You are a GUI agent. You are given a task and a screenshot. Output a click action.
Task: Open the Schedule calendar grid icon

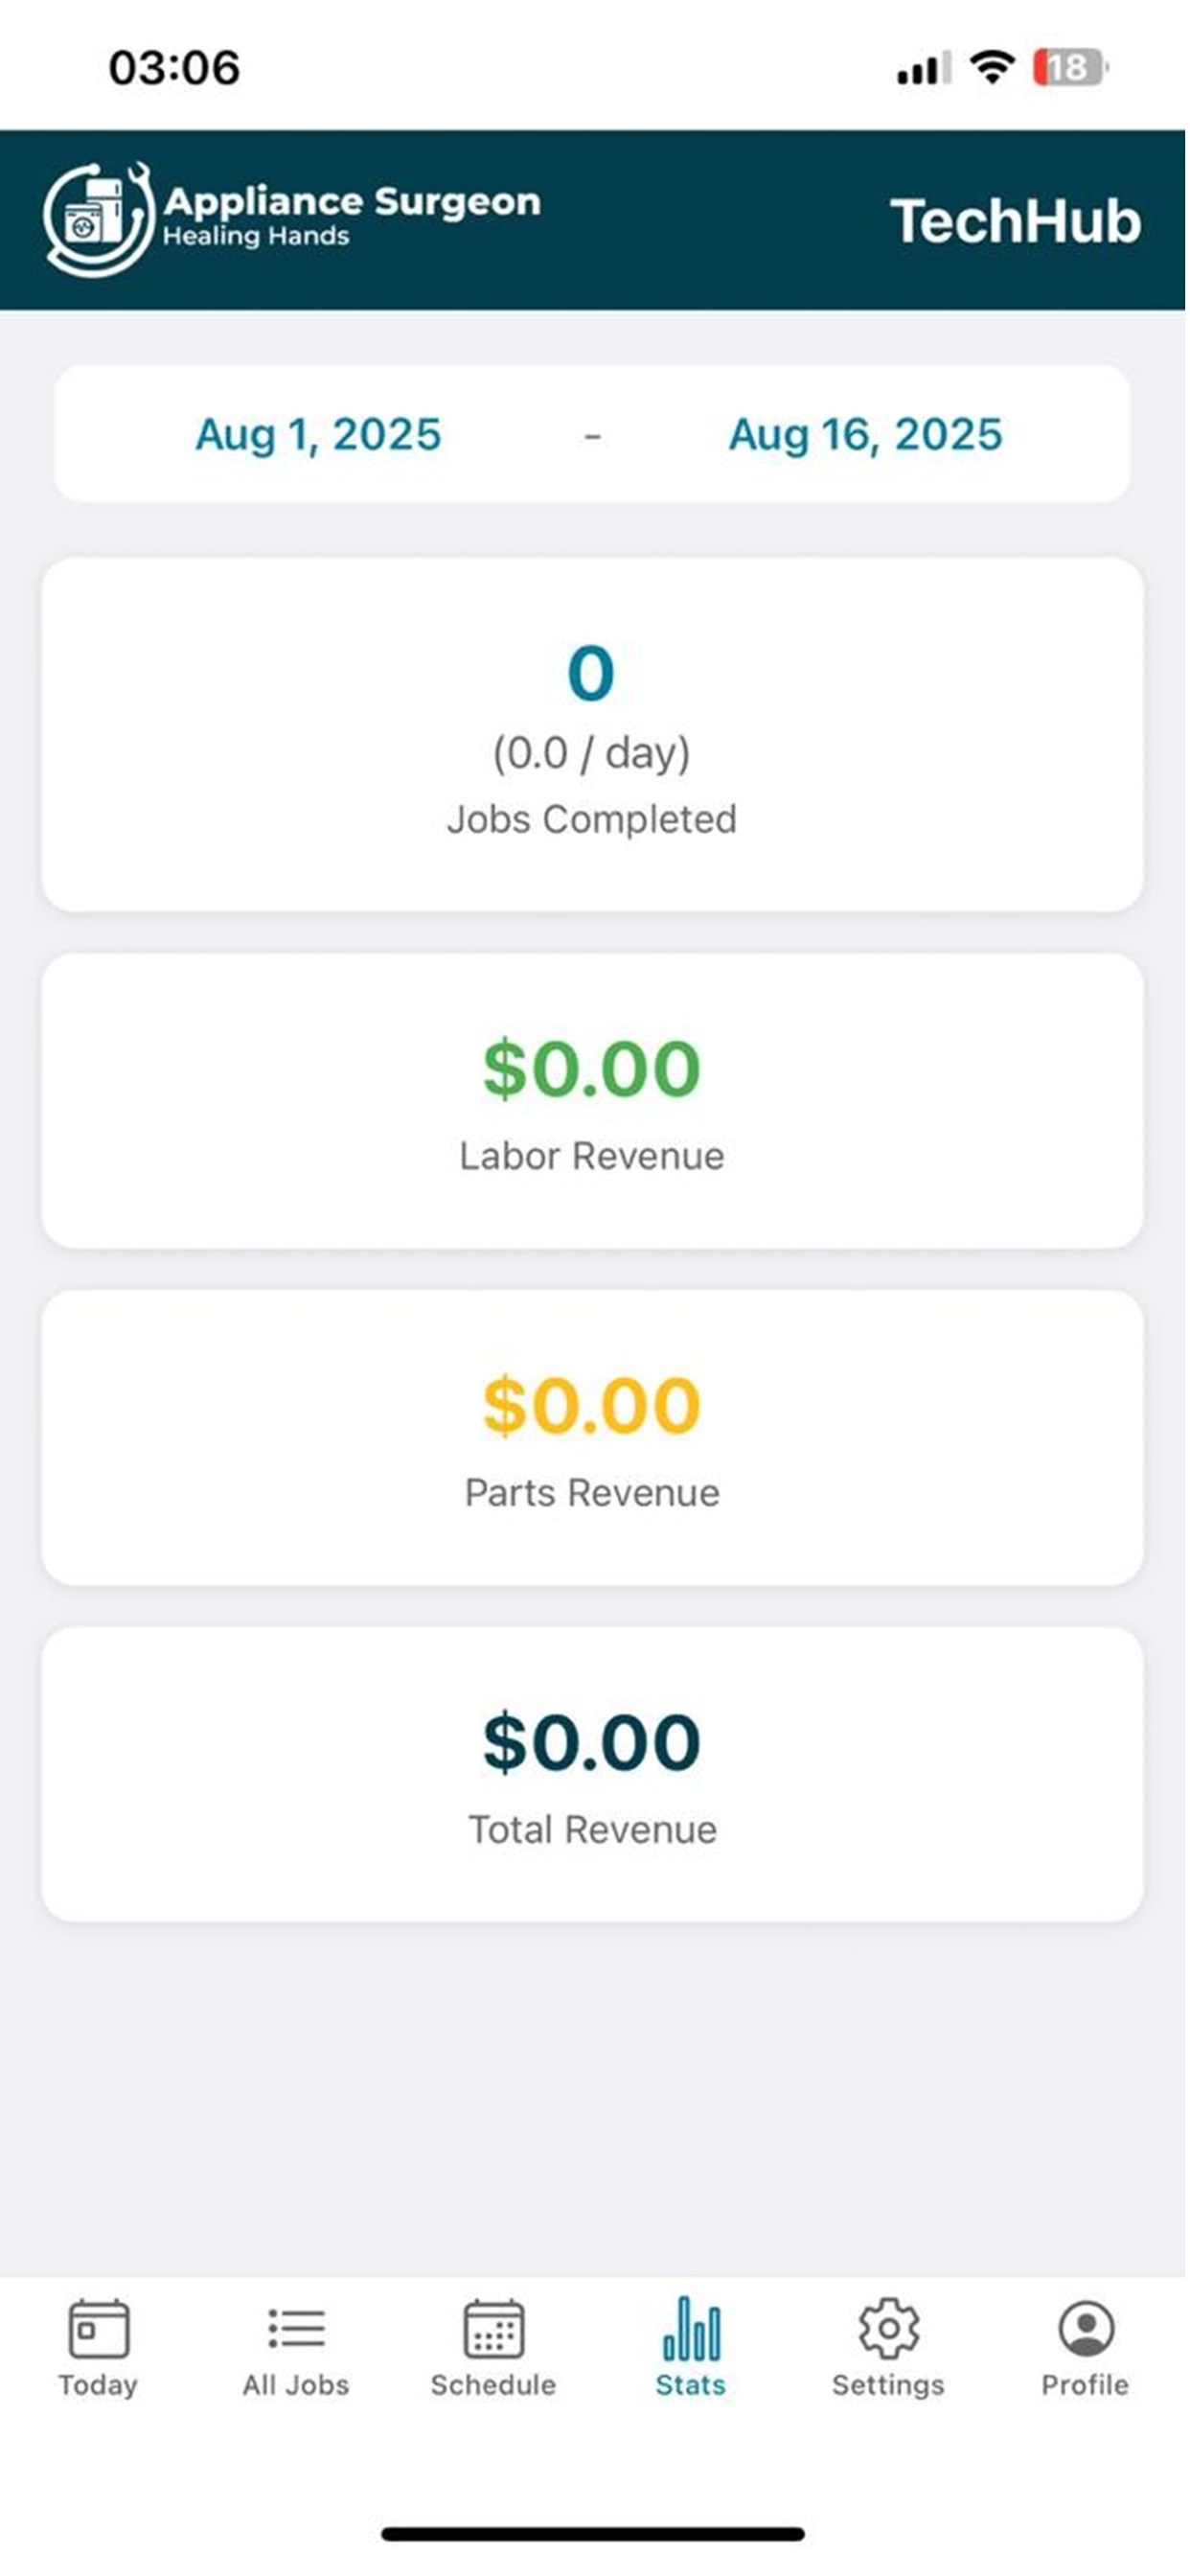(493, 2328)
